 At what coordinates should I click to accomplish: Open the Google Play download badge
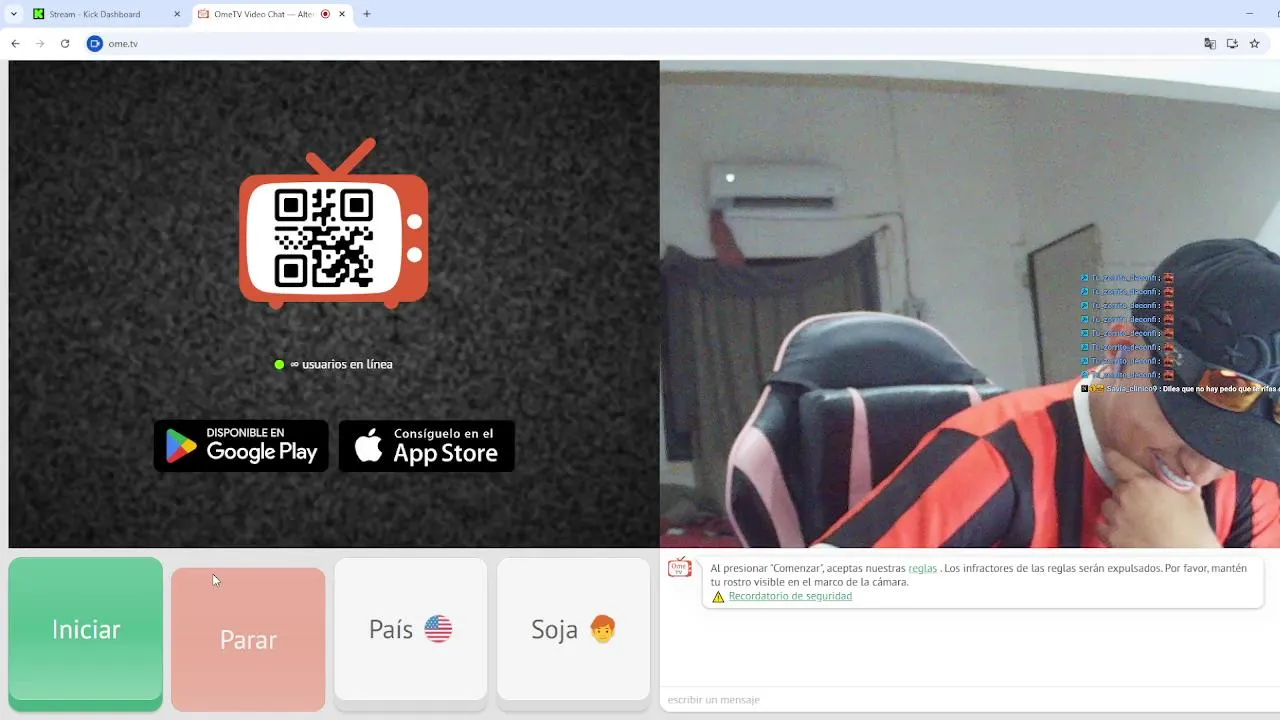pos(241,446)
